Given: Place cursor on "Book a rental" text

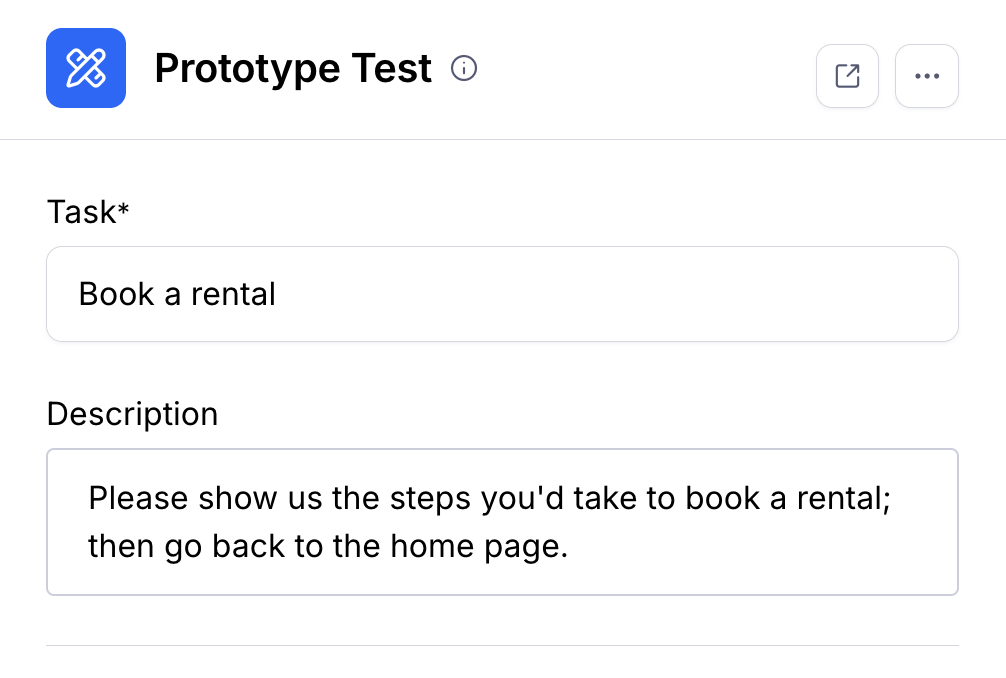Looking at the screenshot, I should click(177, 294).
